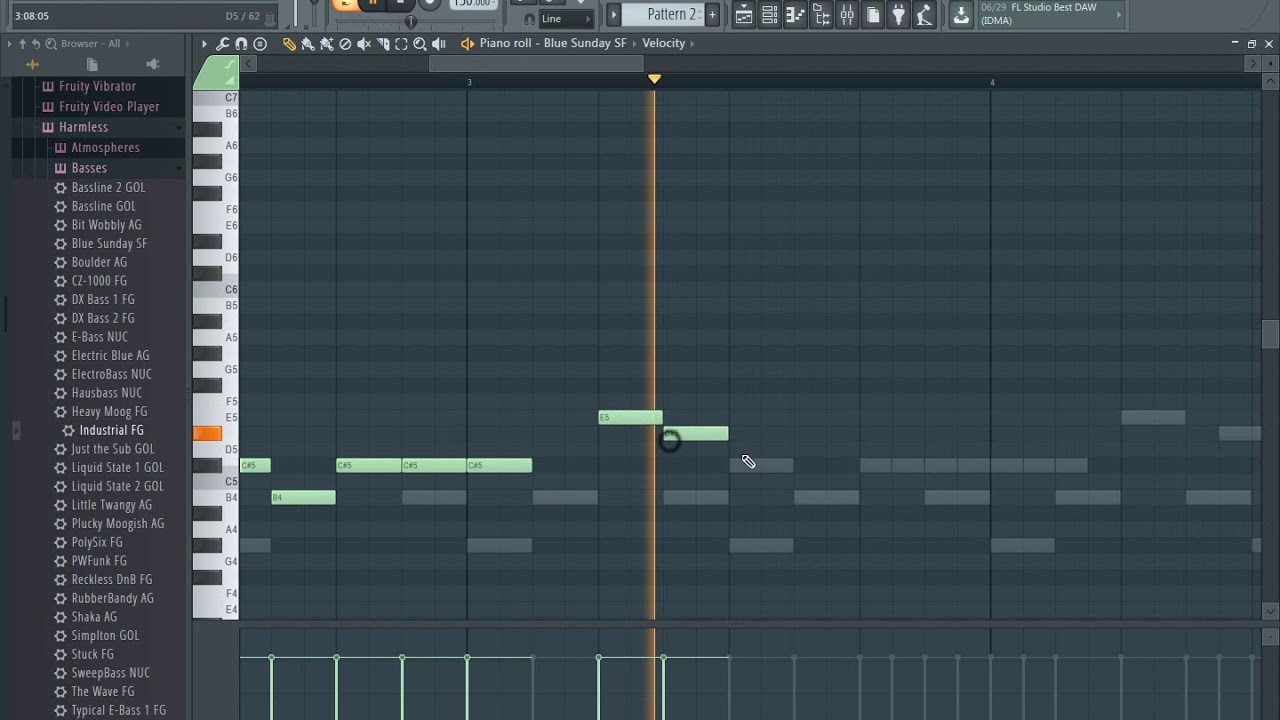Collapse the Basses folder
The height and width of the screenshot is (720, 1280).
tap(89, 168)
